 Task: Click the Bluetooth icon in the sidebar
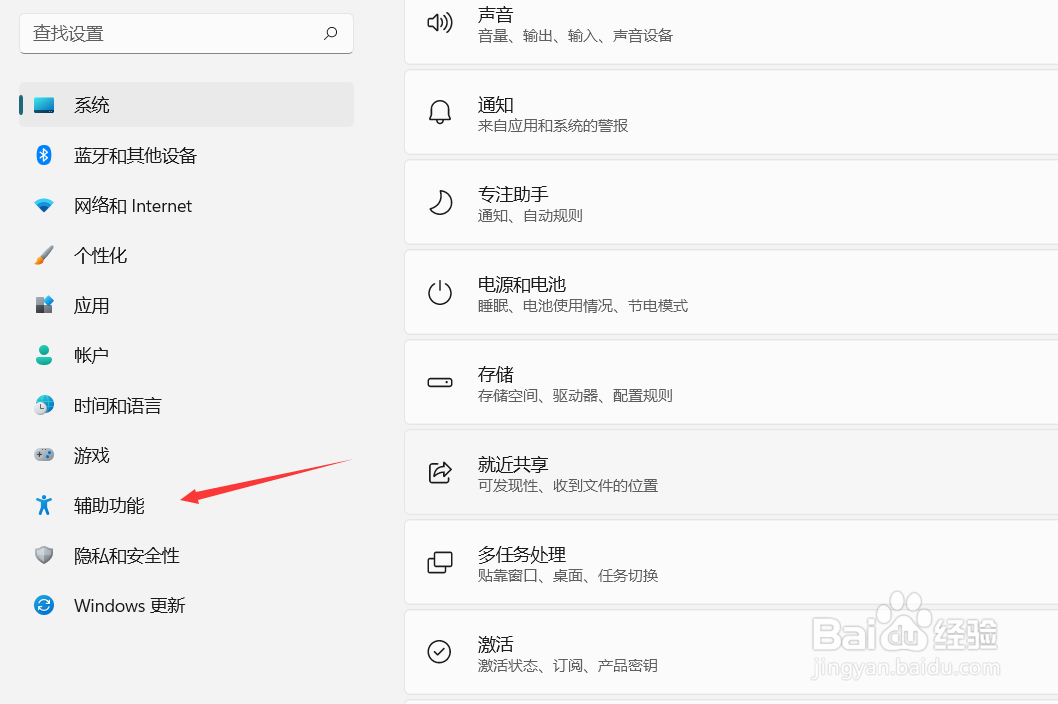[x=44, y=155]
